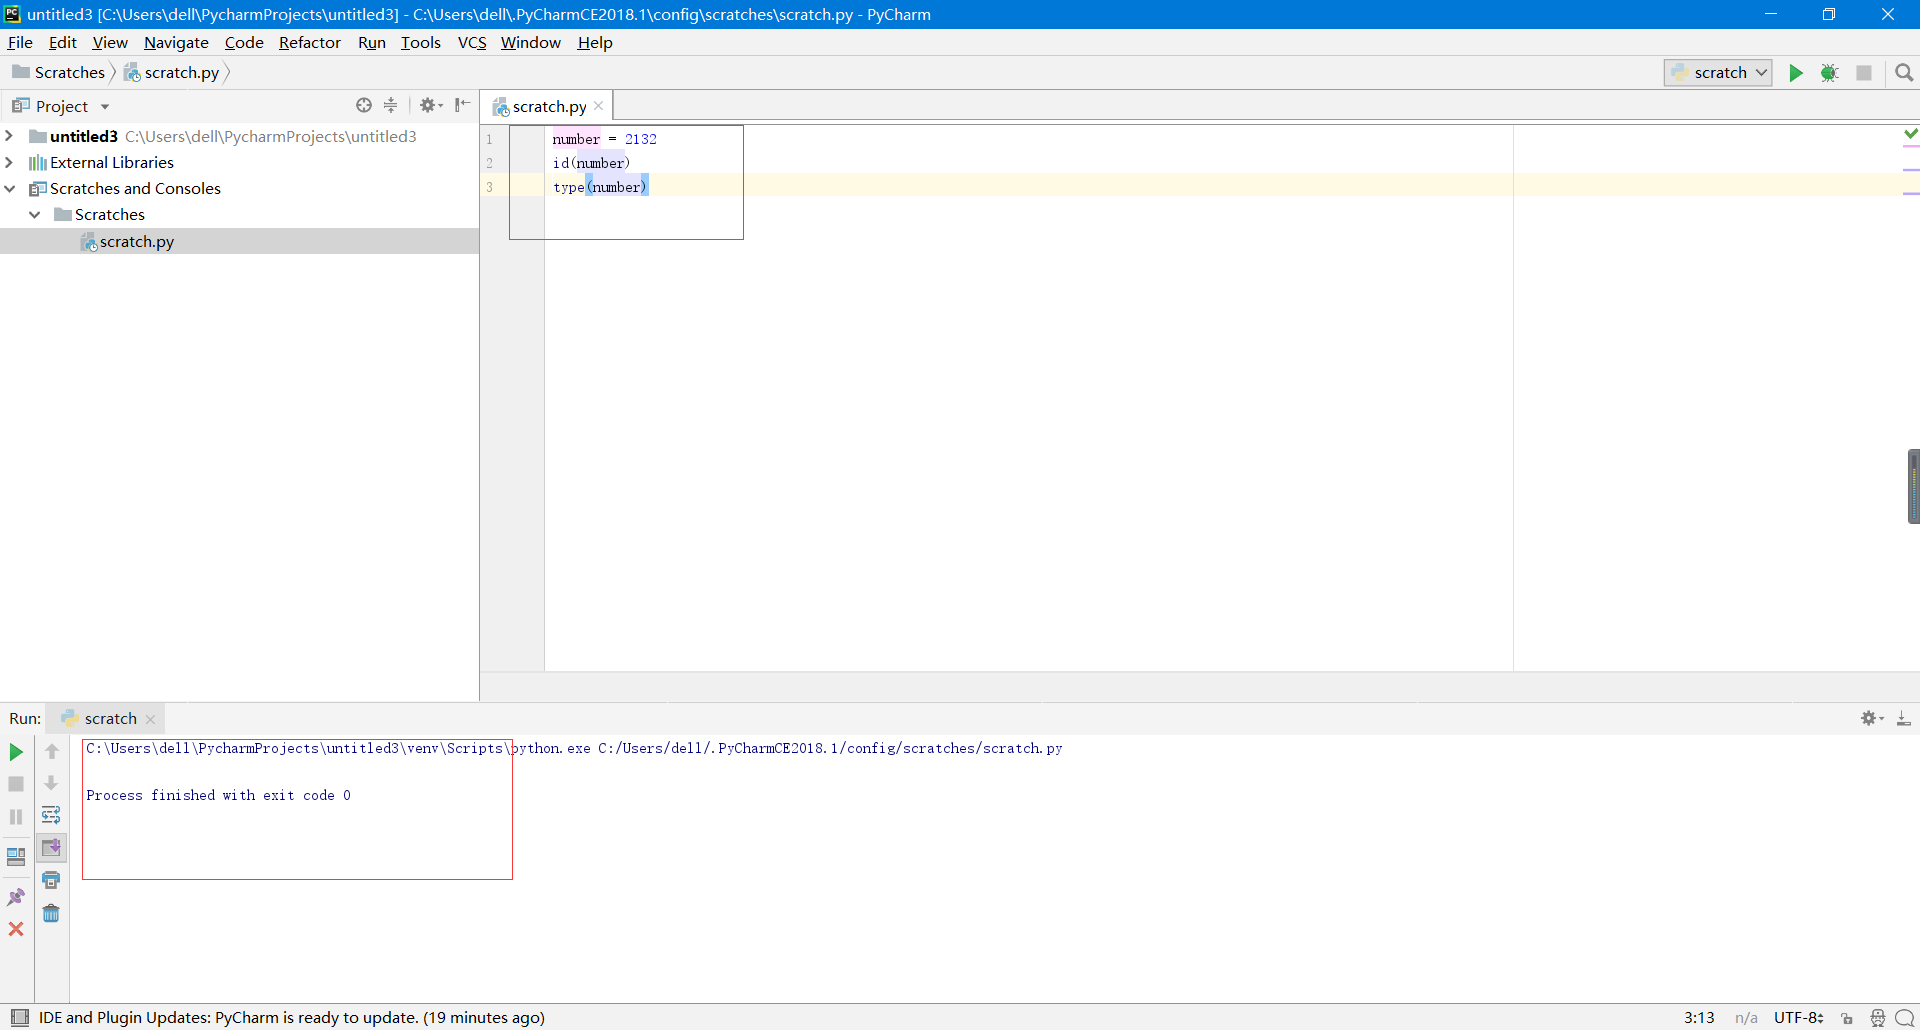Viewport: 1920px width, 1030px height.
Task: Place cursor on 'id(number)' line
Action: pos(591,163)
